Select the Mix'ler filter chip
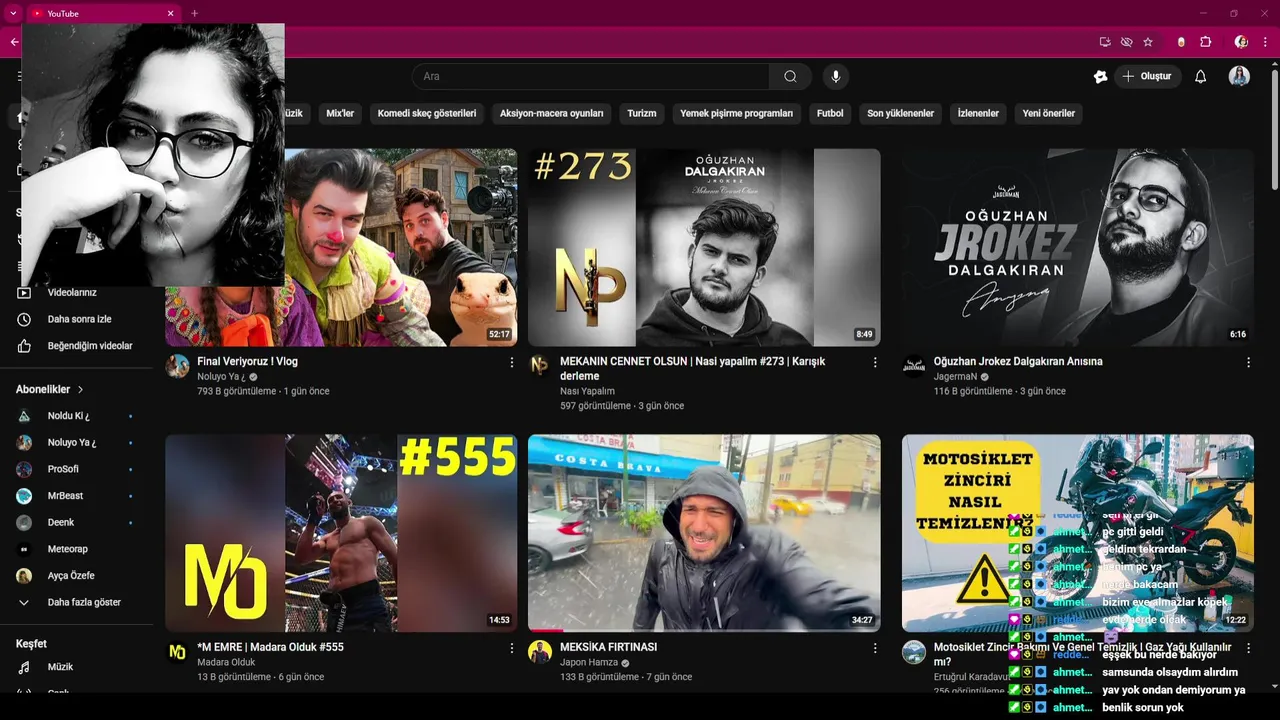 [340, 114]
